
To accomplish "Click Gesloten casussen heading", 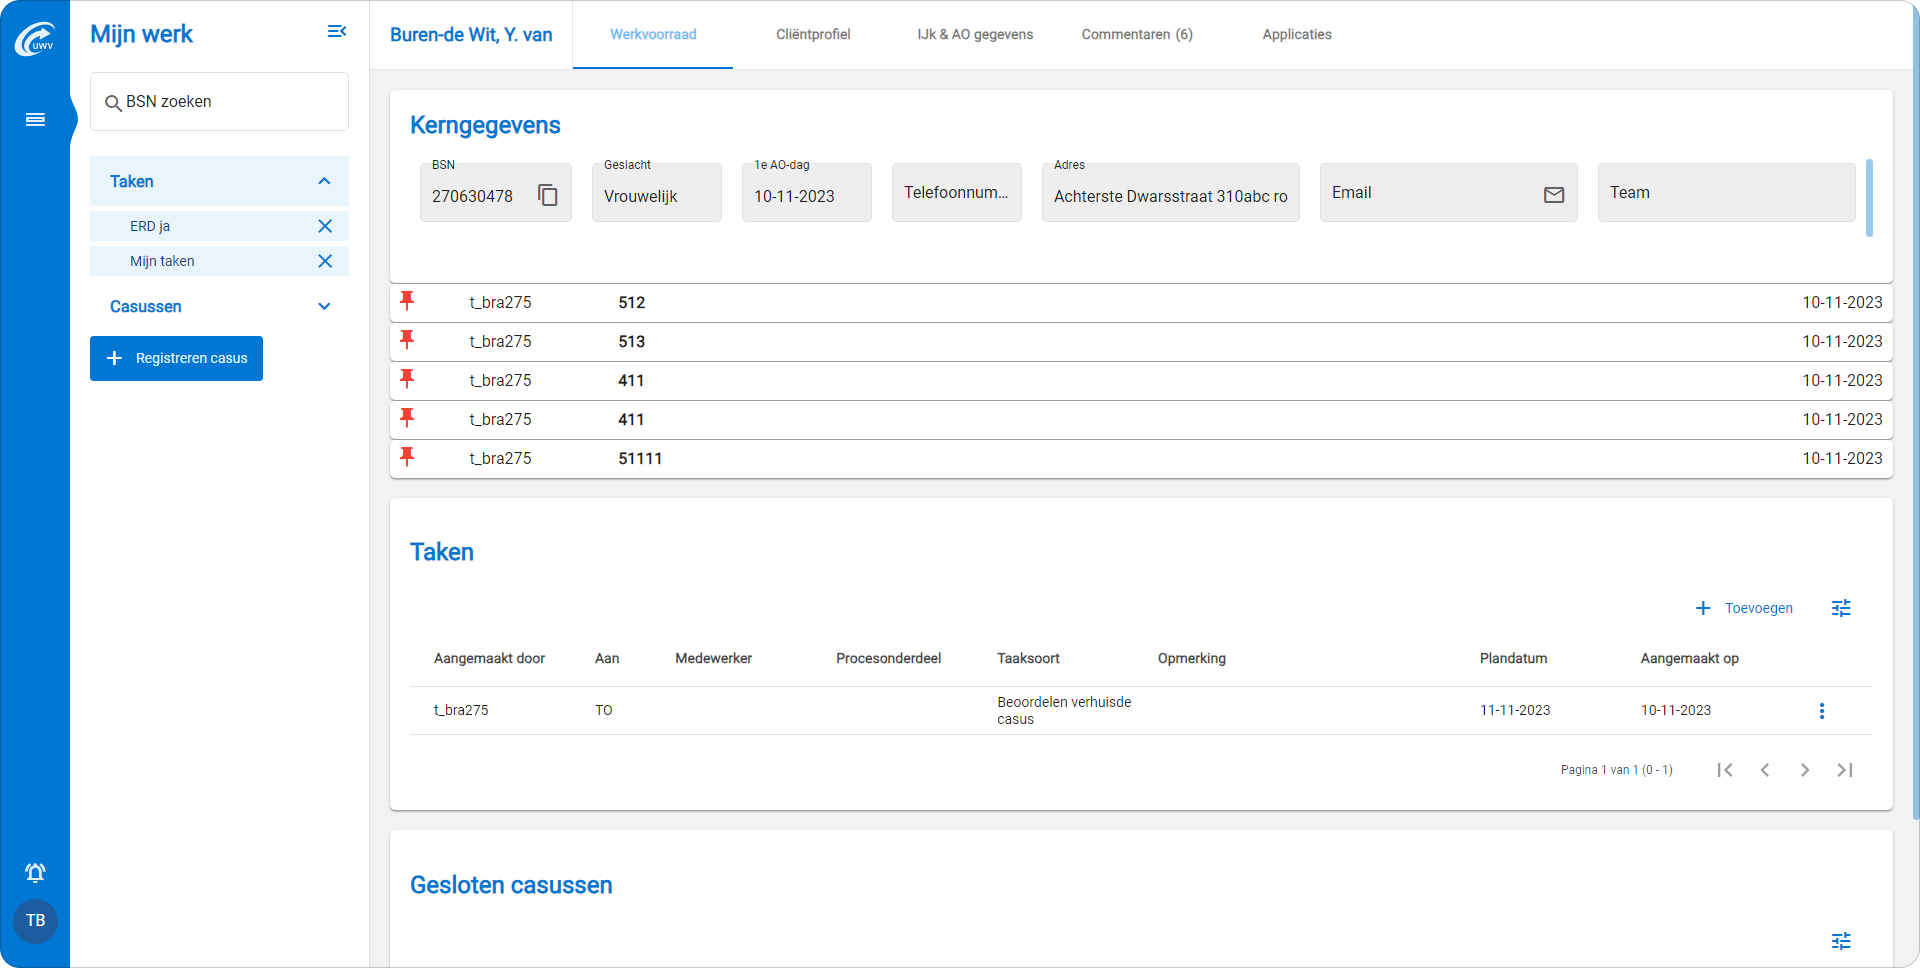I will (x=511, y=885).
